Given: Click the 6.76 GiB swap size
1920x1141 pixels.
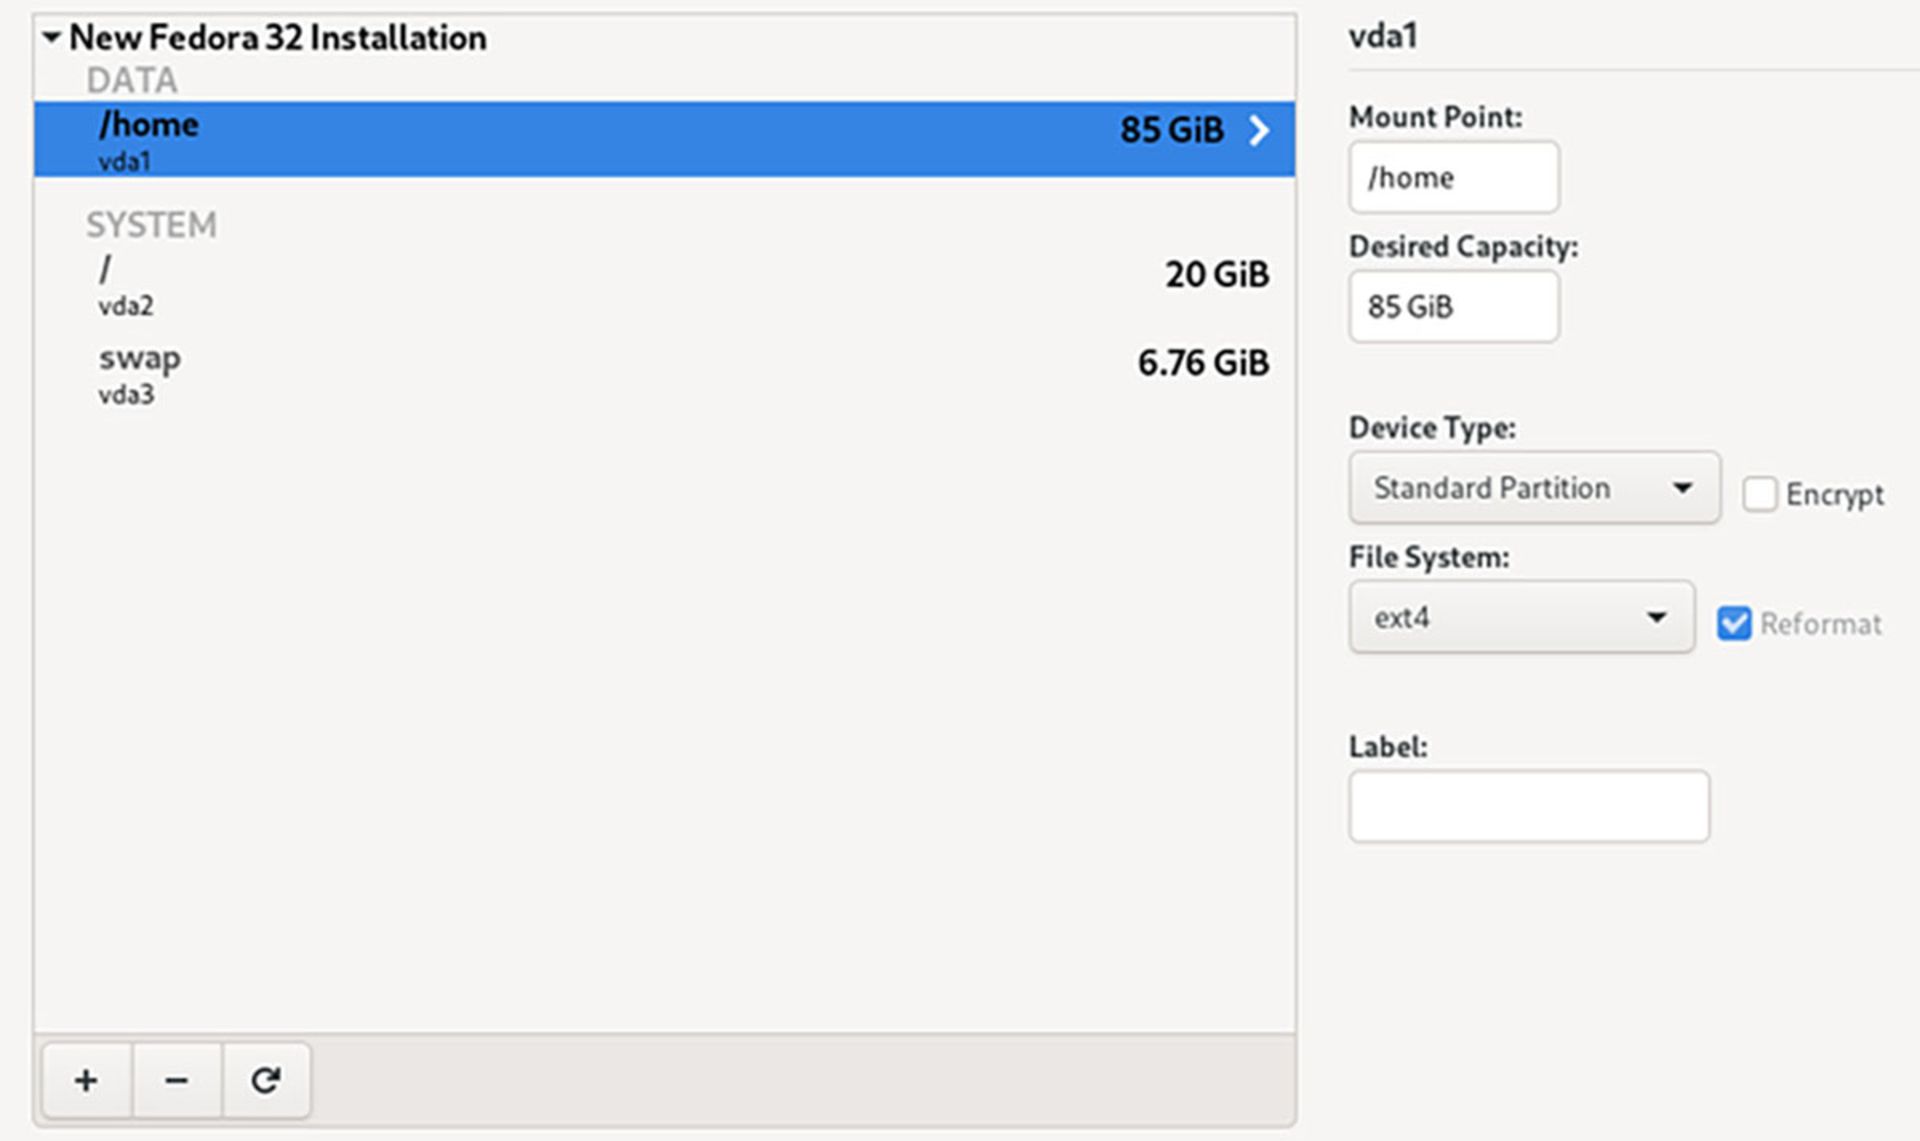Looking at the screenshot, I should pos(1203,363).
